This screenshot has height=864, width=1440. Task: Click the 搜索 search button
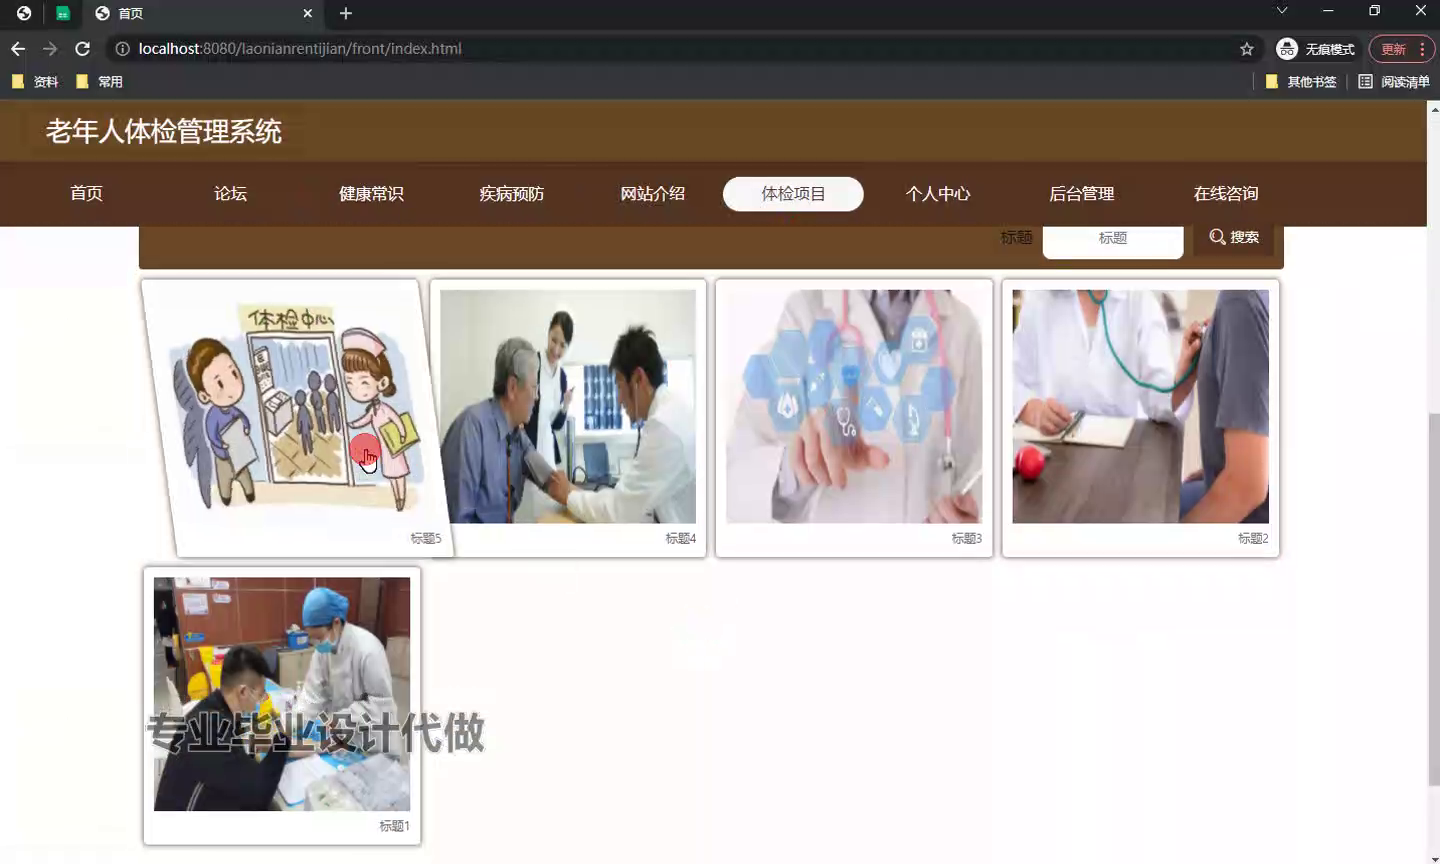[x=1234, y=238]
